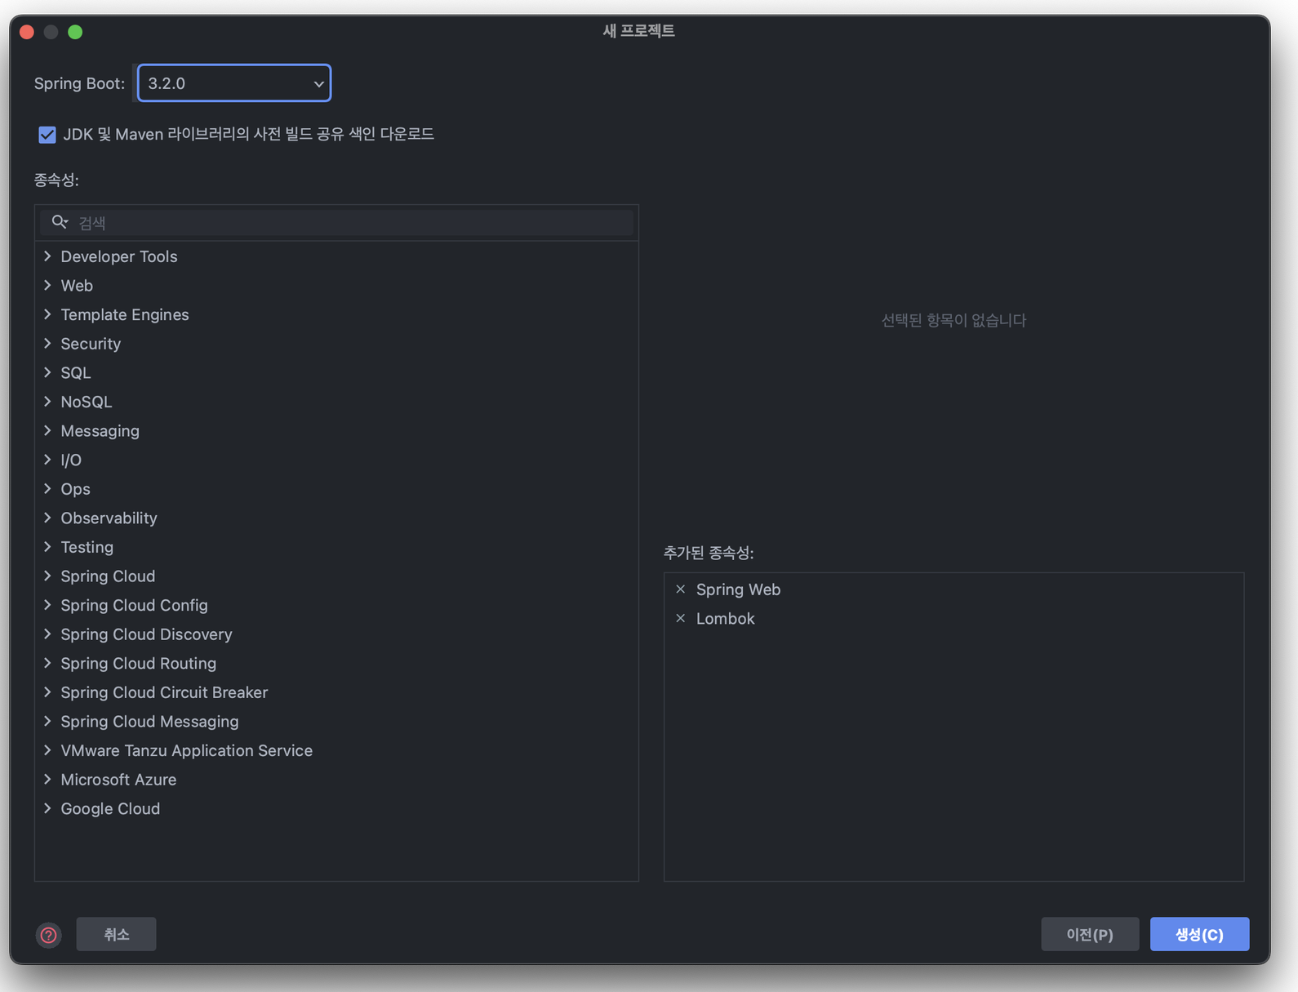Expand the NoSQL category chevron
This screenshot has width=1298, height=992.
pos(47,402)
